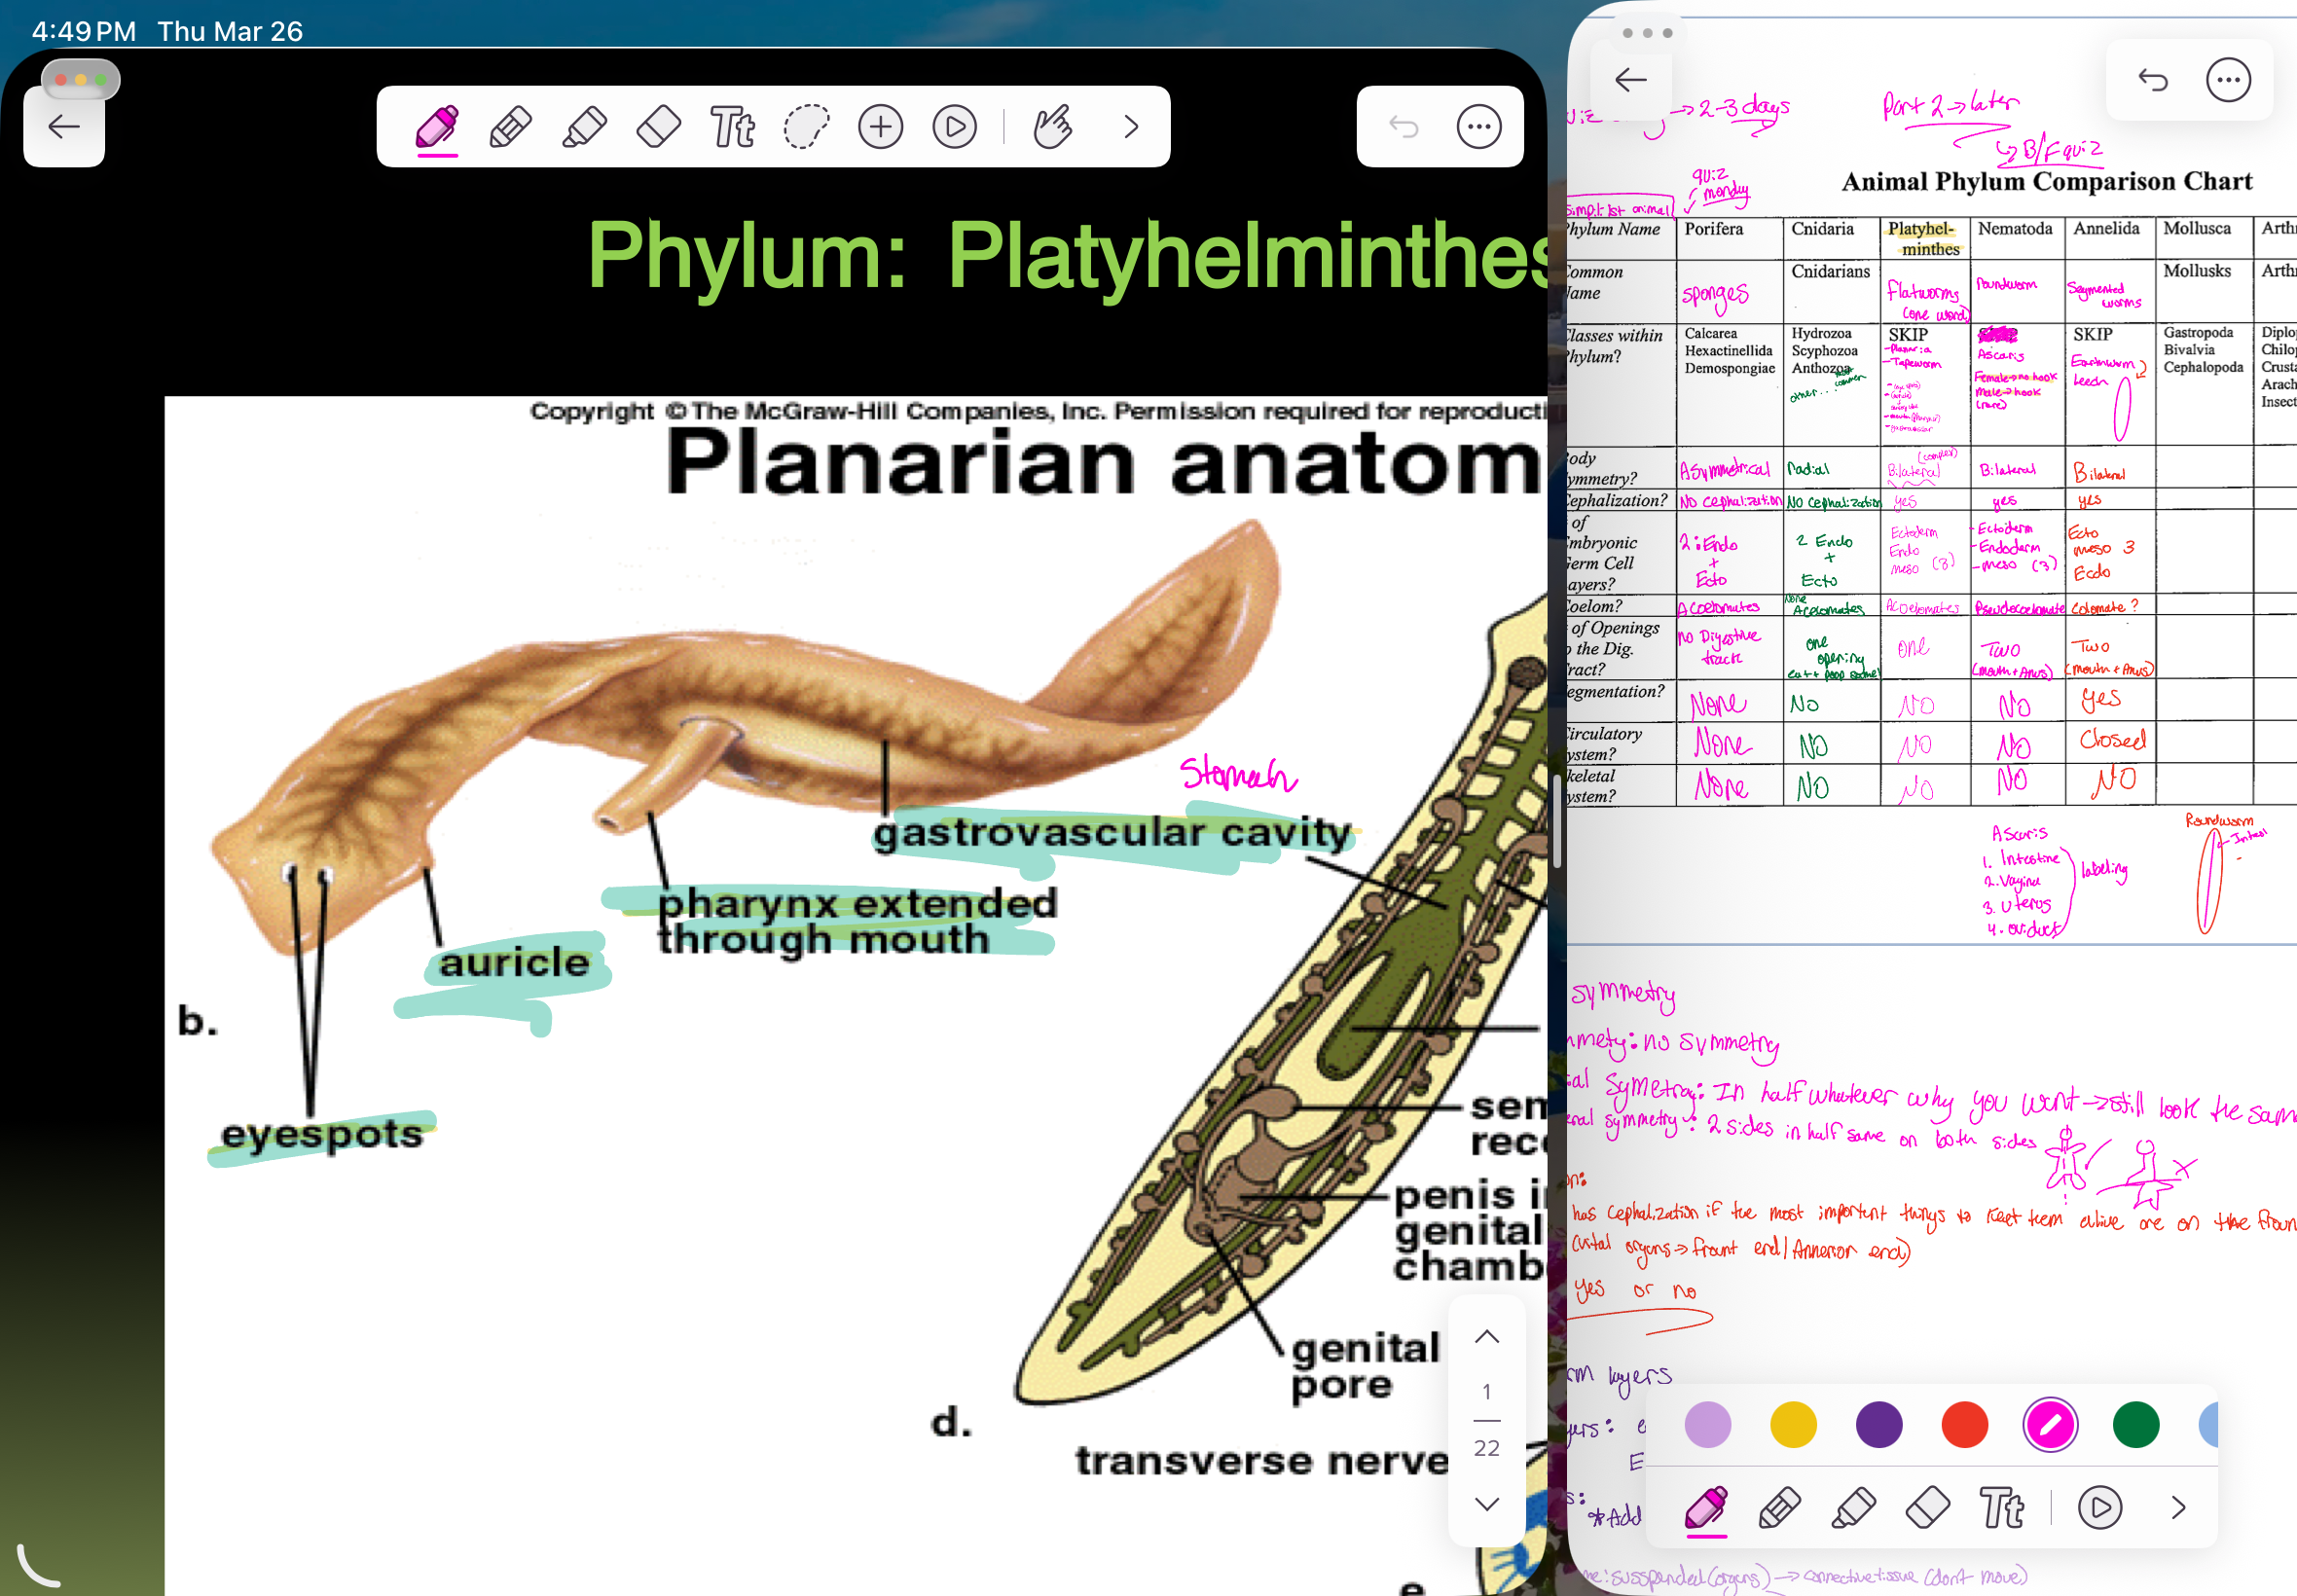Enable read-only hand mode
This screenshot has width=2297, height=1596.
click(1052, 127)
